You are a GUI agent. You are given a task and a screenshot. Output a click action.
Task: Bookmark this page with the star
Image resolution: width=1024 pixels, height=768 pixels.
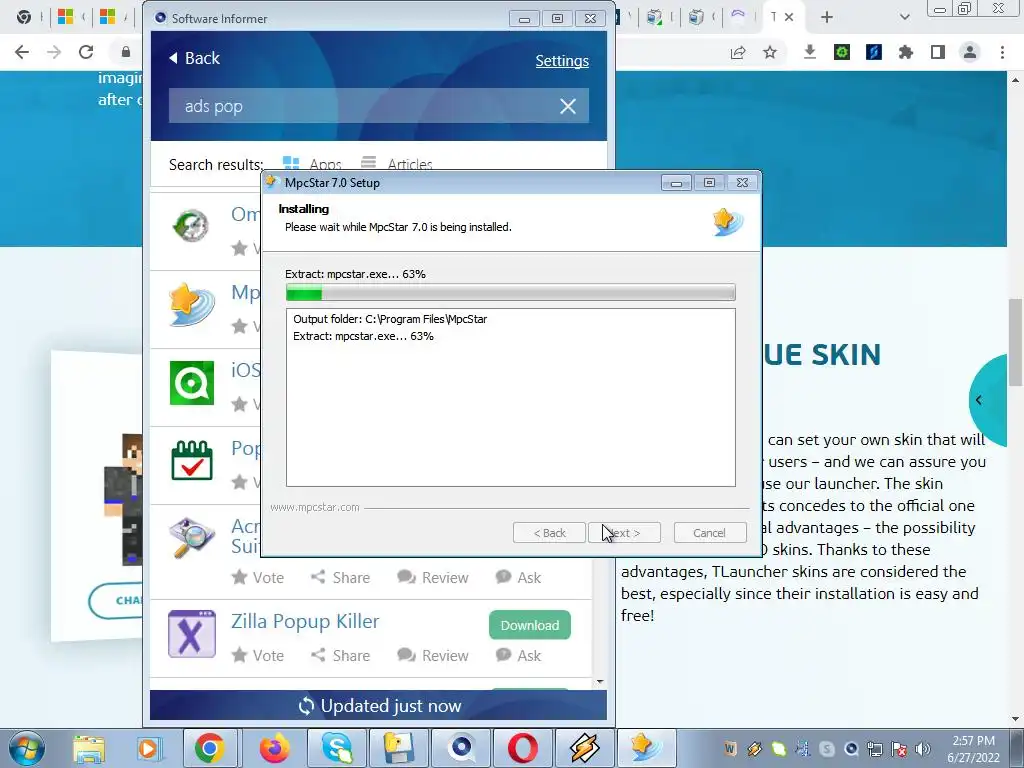click(770, 52)
